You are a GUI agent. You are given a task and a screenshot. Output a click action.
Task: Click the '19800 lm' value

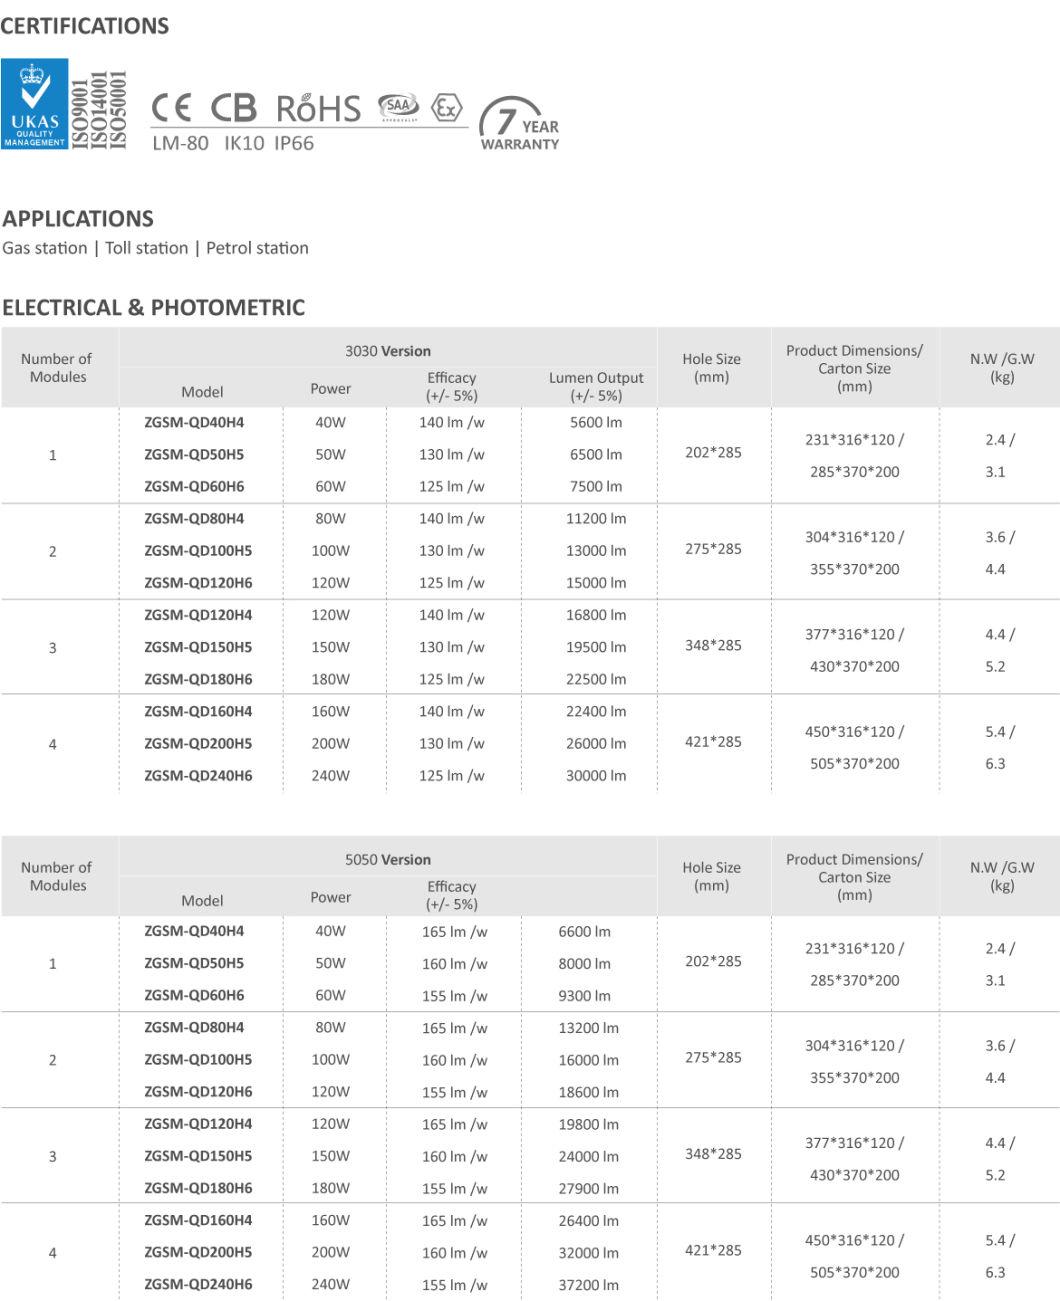588,1124
